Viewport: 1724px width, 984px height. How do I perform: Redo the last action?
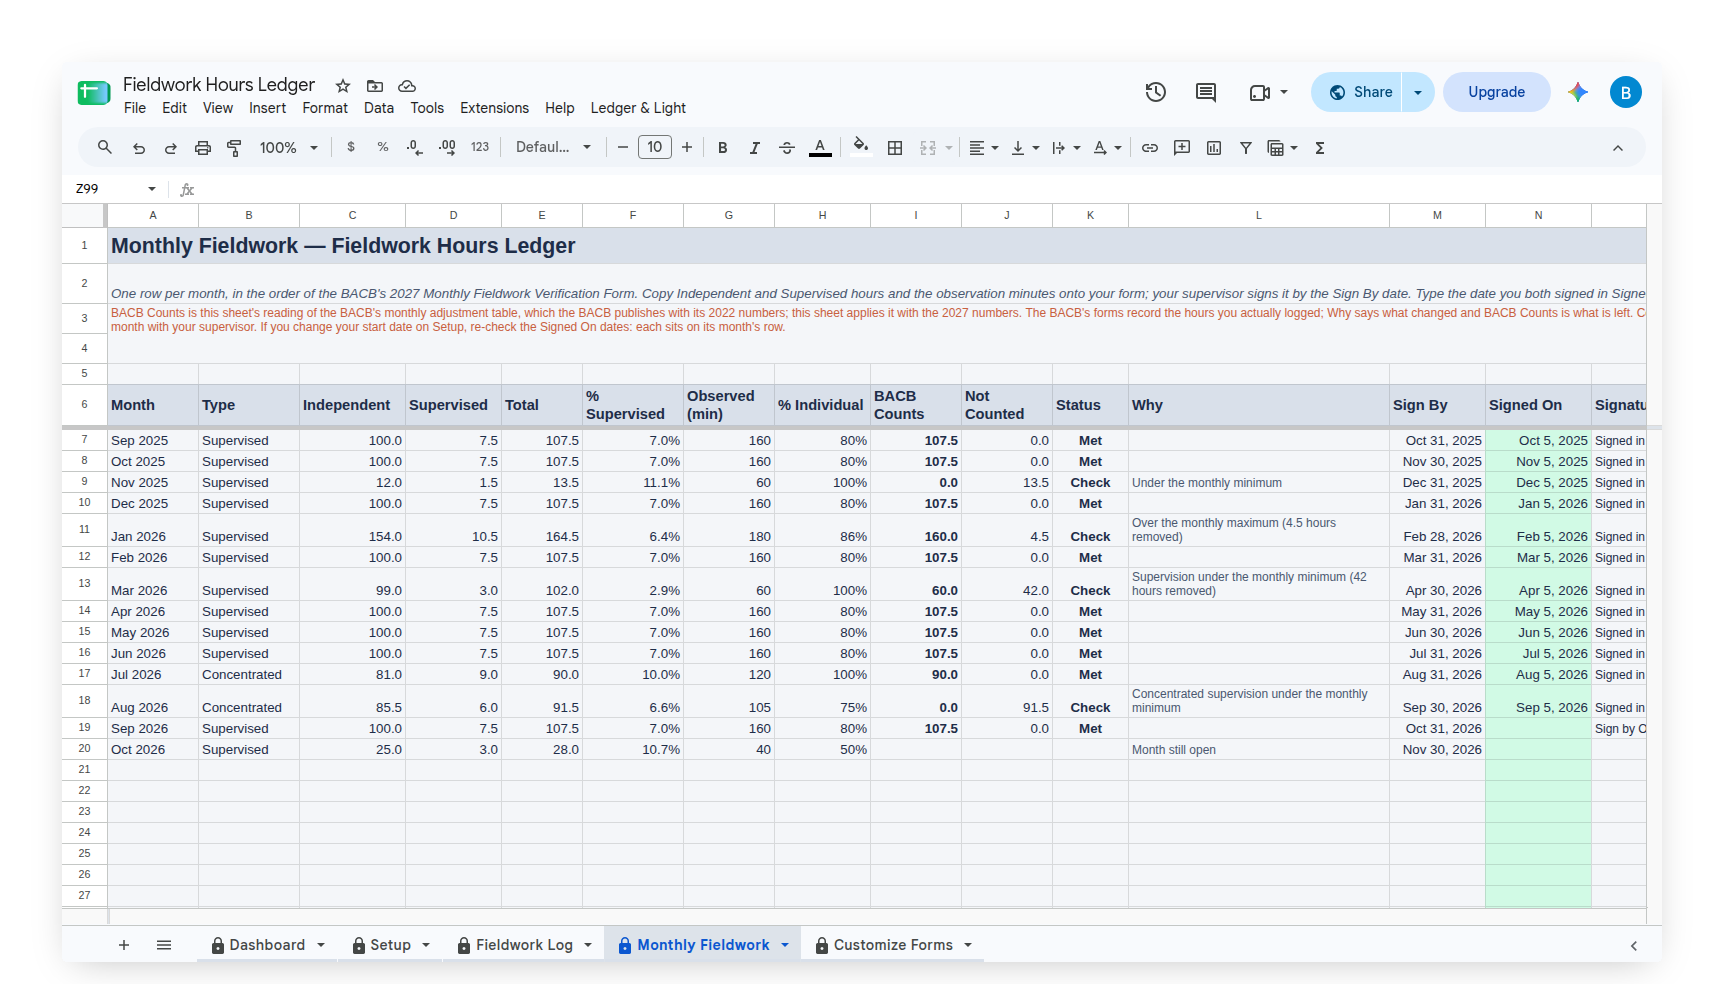point(171,148)
